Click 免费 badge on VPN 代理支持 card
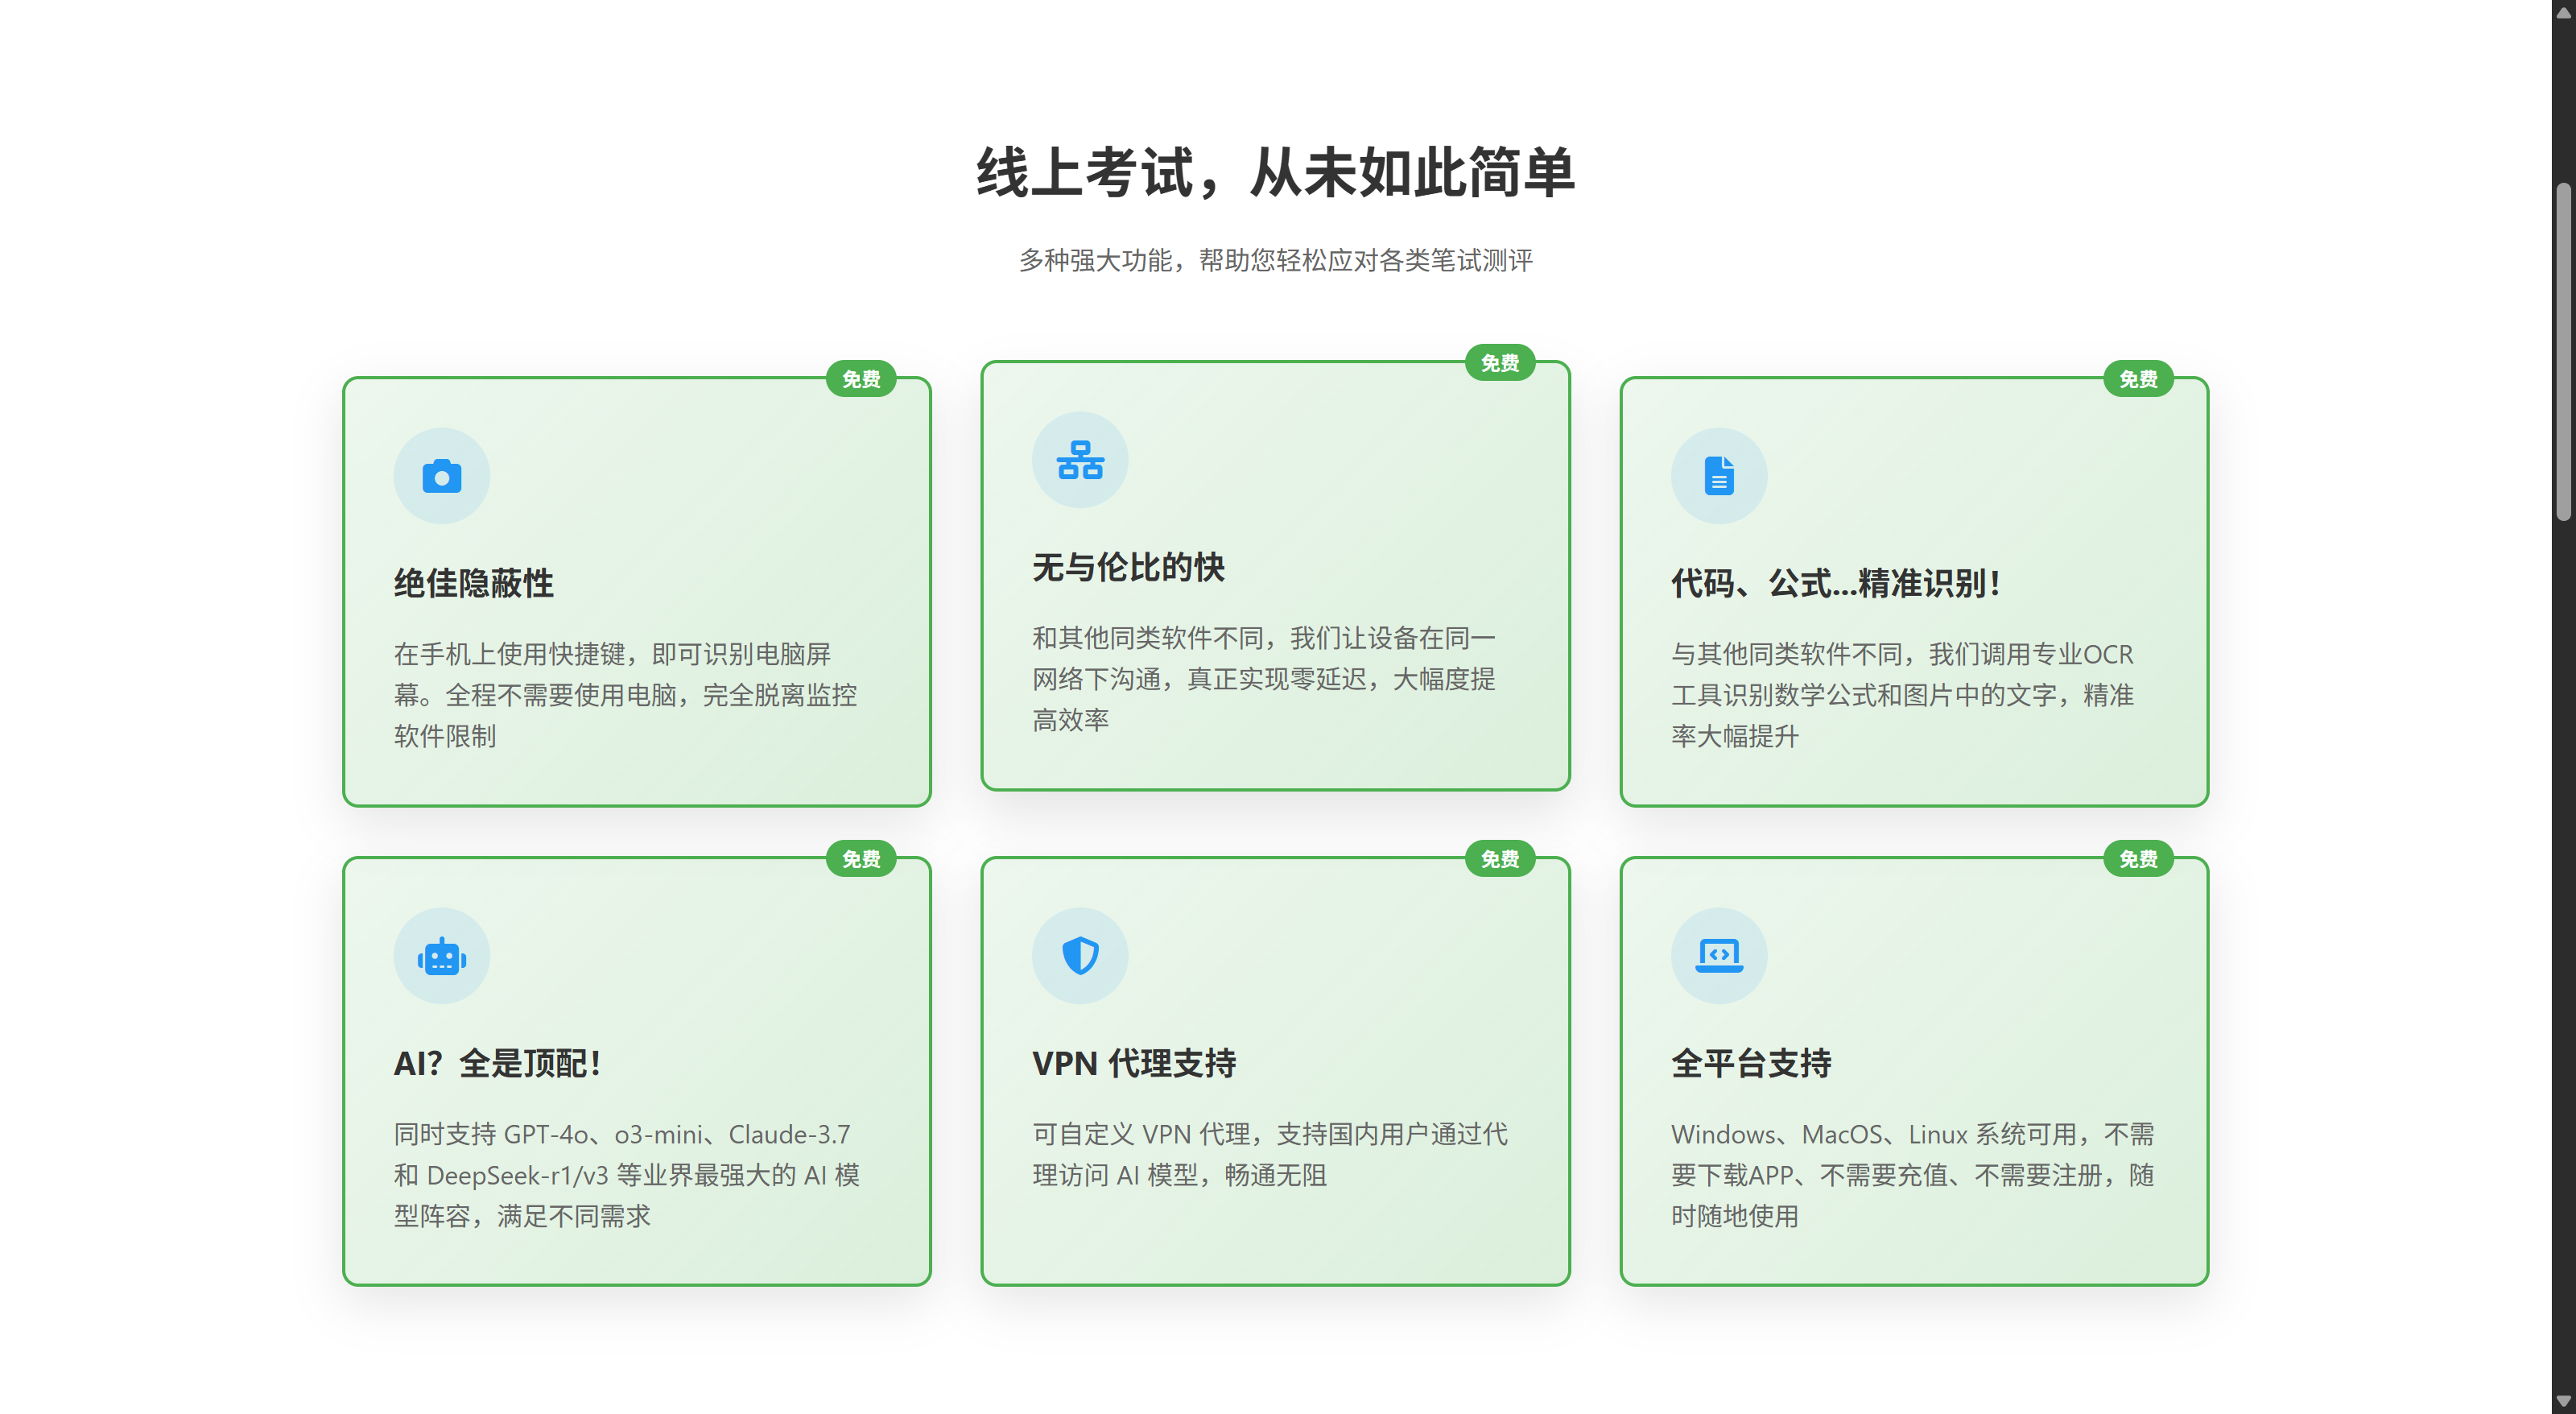The image size is (2576, 1414). 1499,859
